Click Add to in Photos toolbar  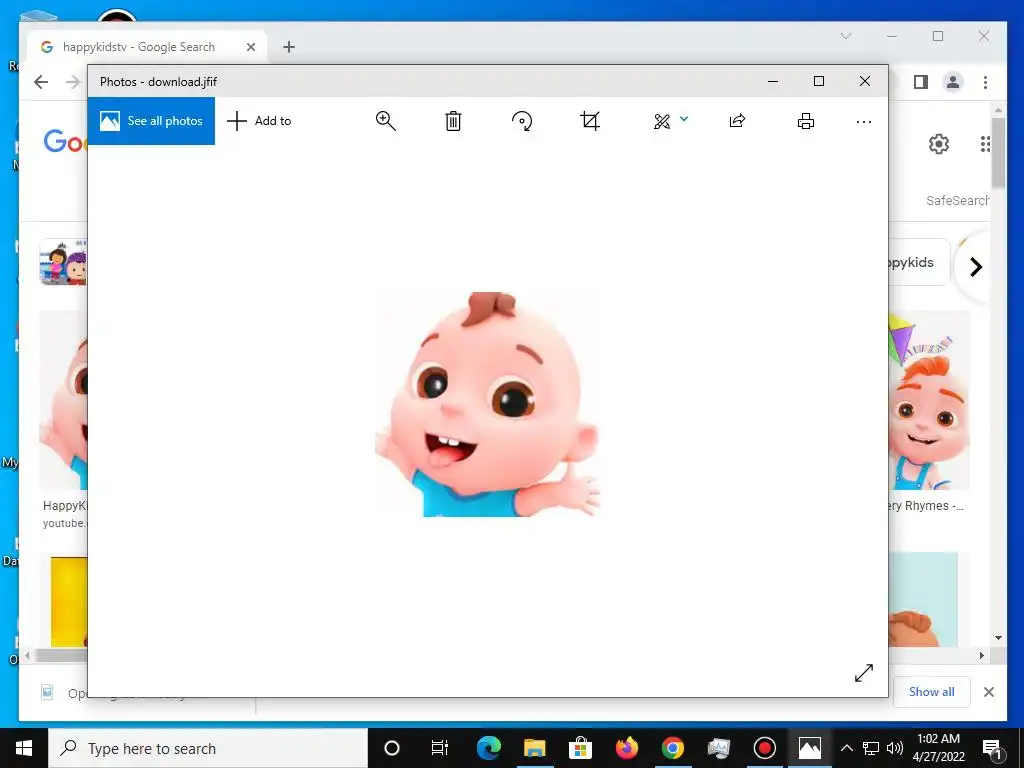(x=259, y=121)
